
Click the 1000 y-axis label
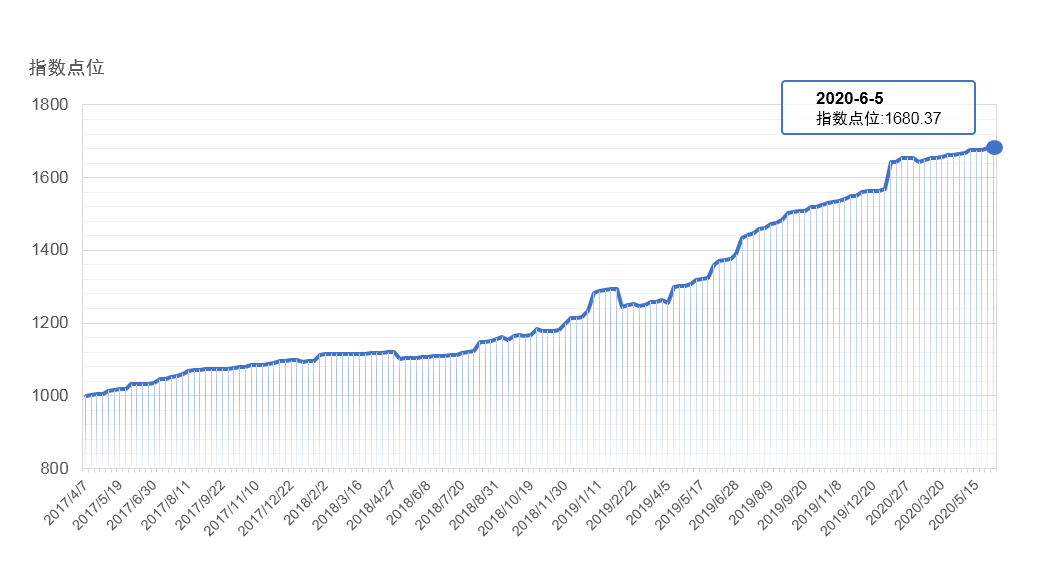tap(50, 395)
